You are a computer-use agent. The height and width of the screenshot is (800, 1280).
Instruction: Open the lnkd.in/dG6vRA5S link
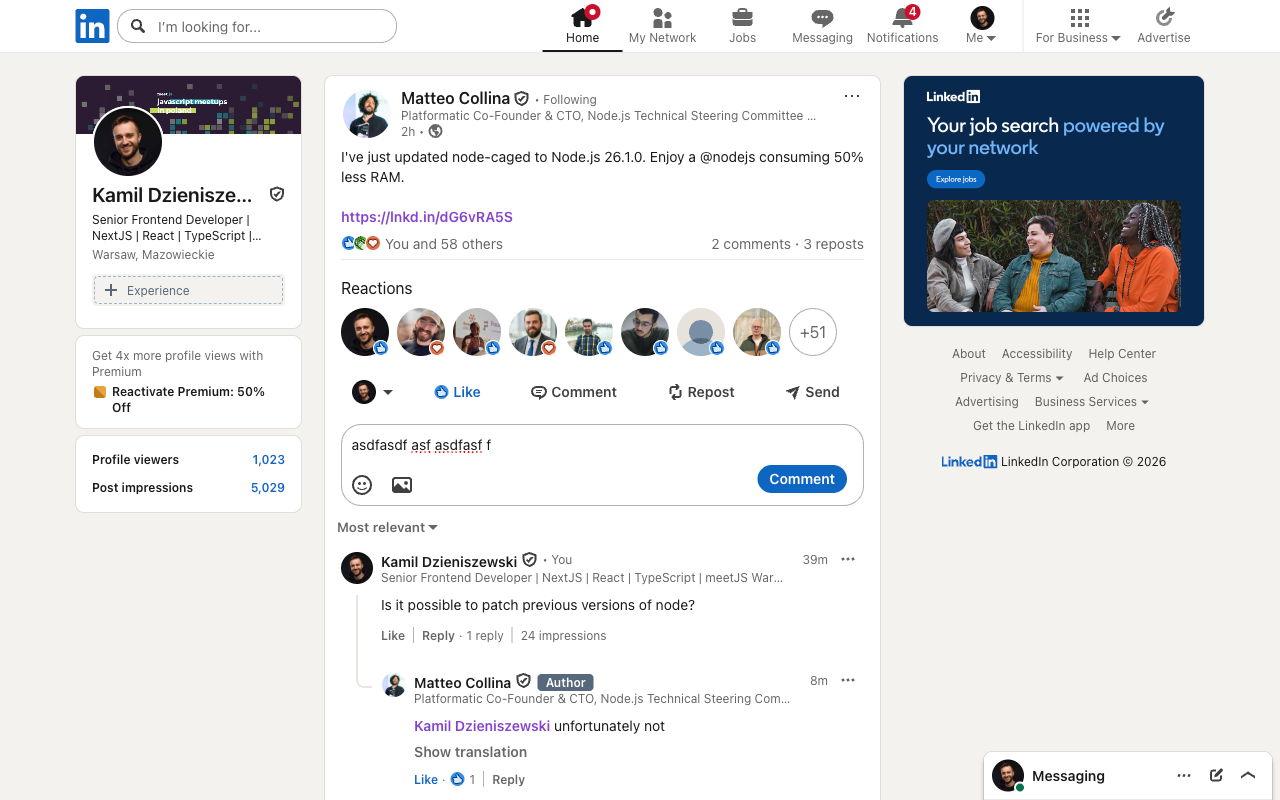click(427, 217)
